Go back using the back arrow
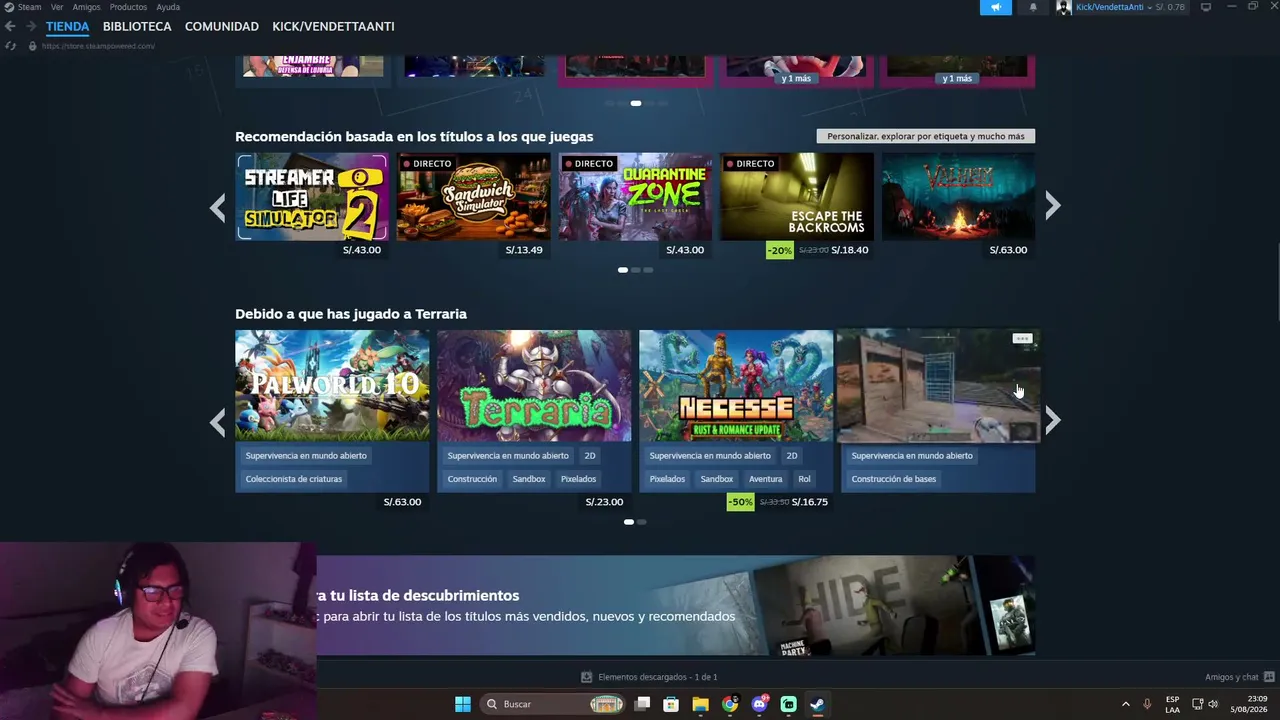 pyautogui.click(x=10, y=27)
